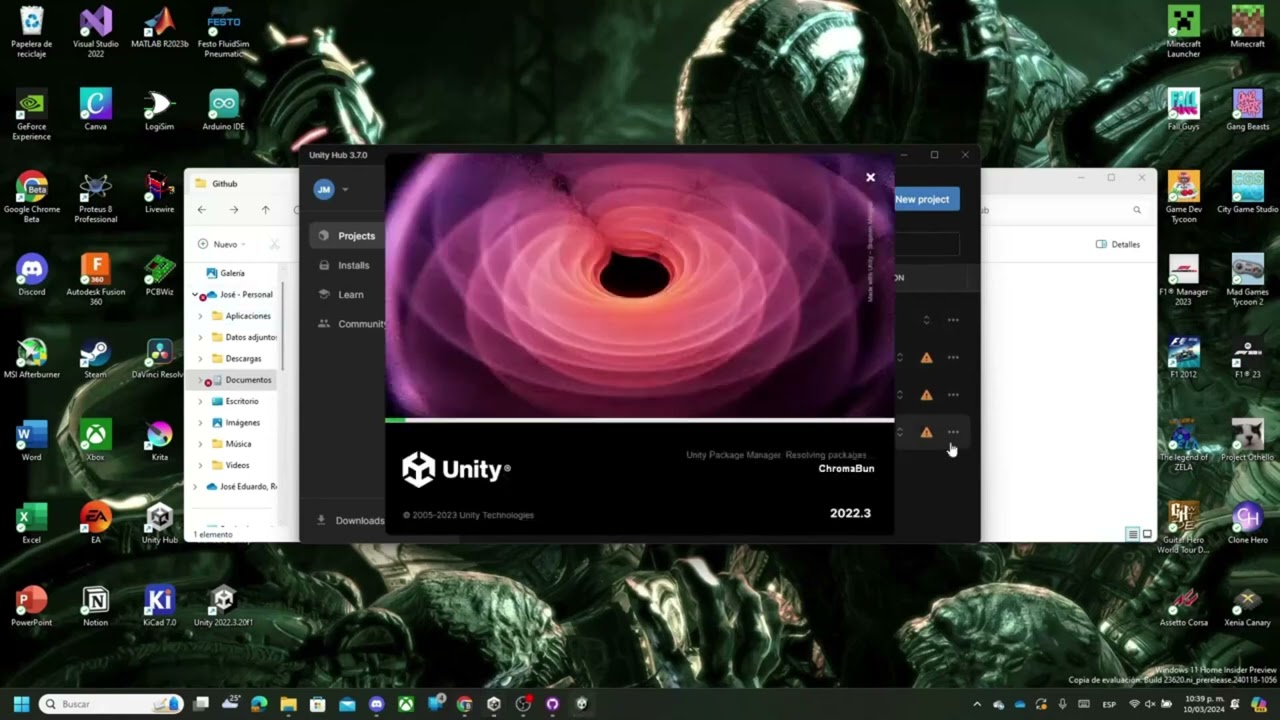The width and height of the screenshot is (1280, 720).
Task: Open Autodesk Fusion 360 desktop icon
Action: (95, 280)
